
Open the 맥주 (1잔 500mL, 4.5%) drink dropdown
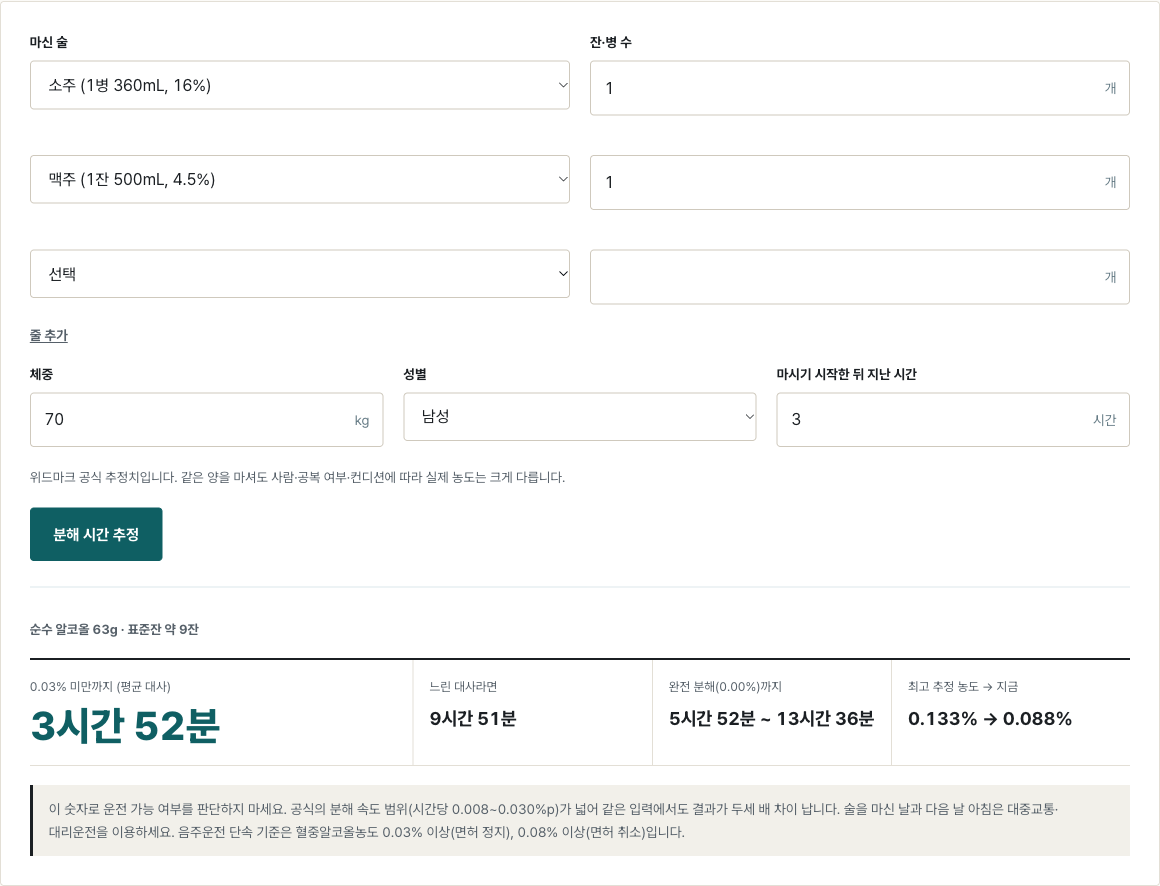point(300,179)
